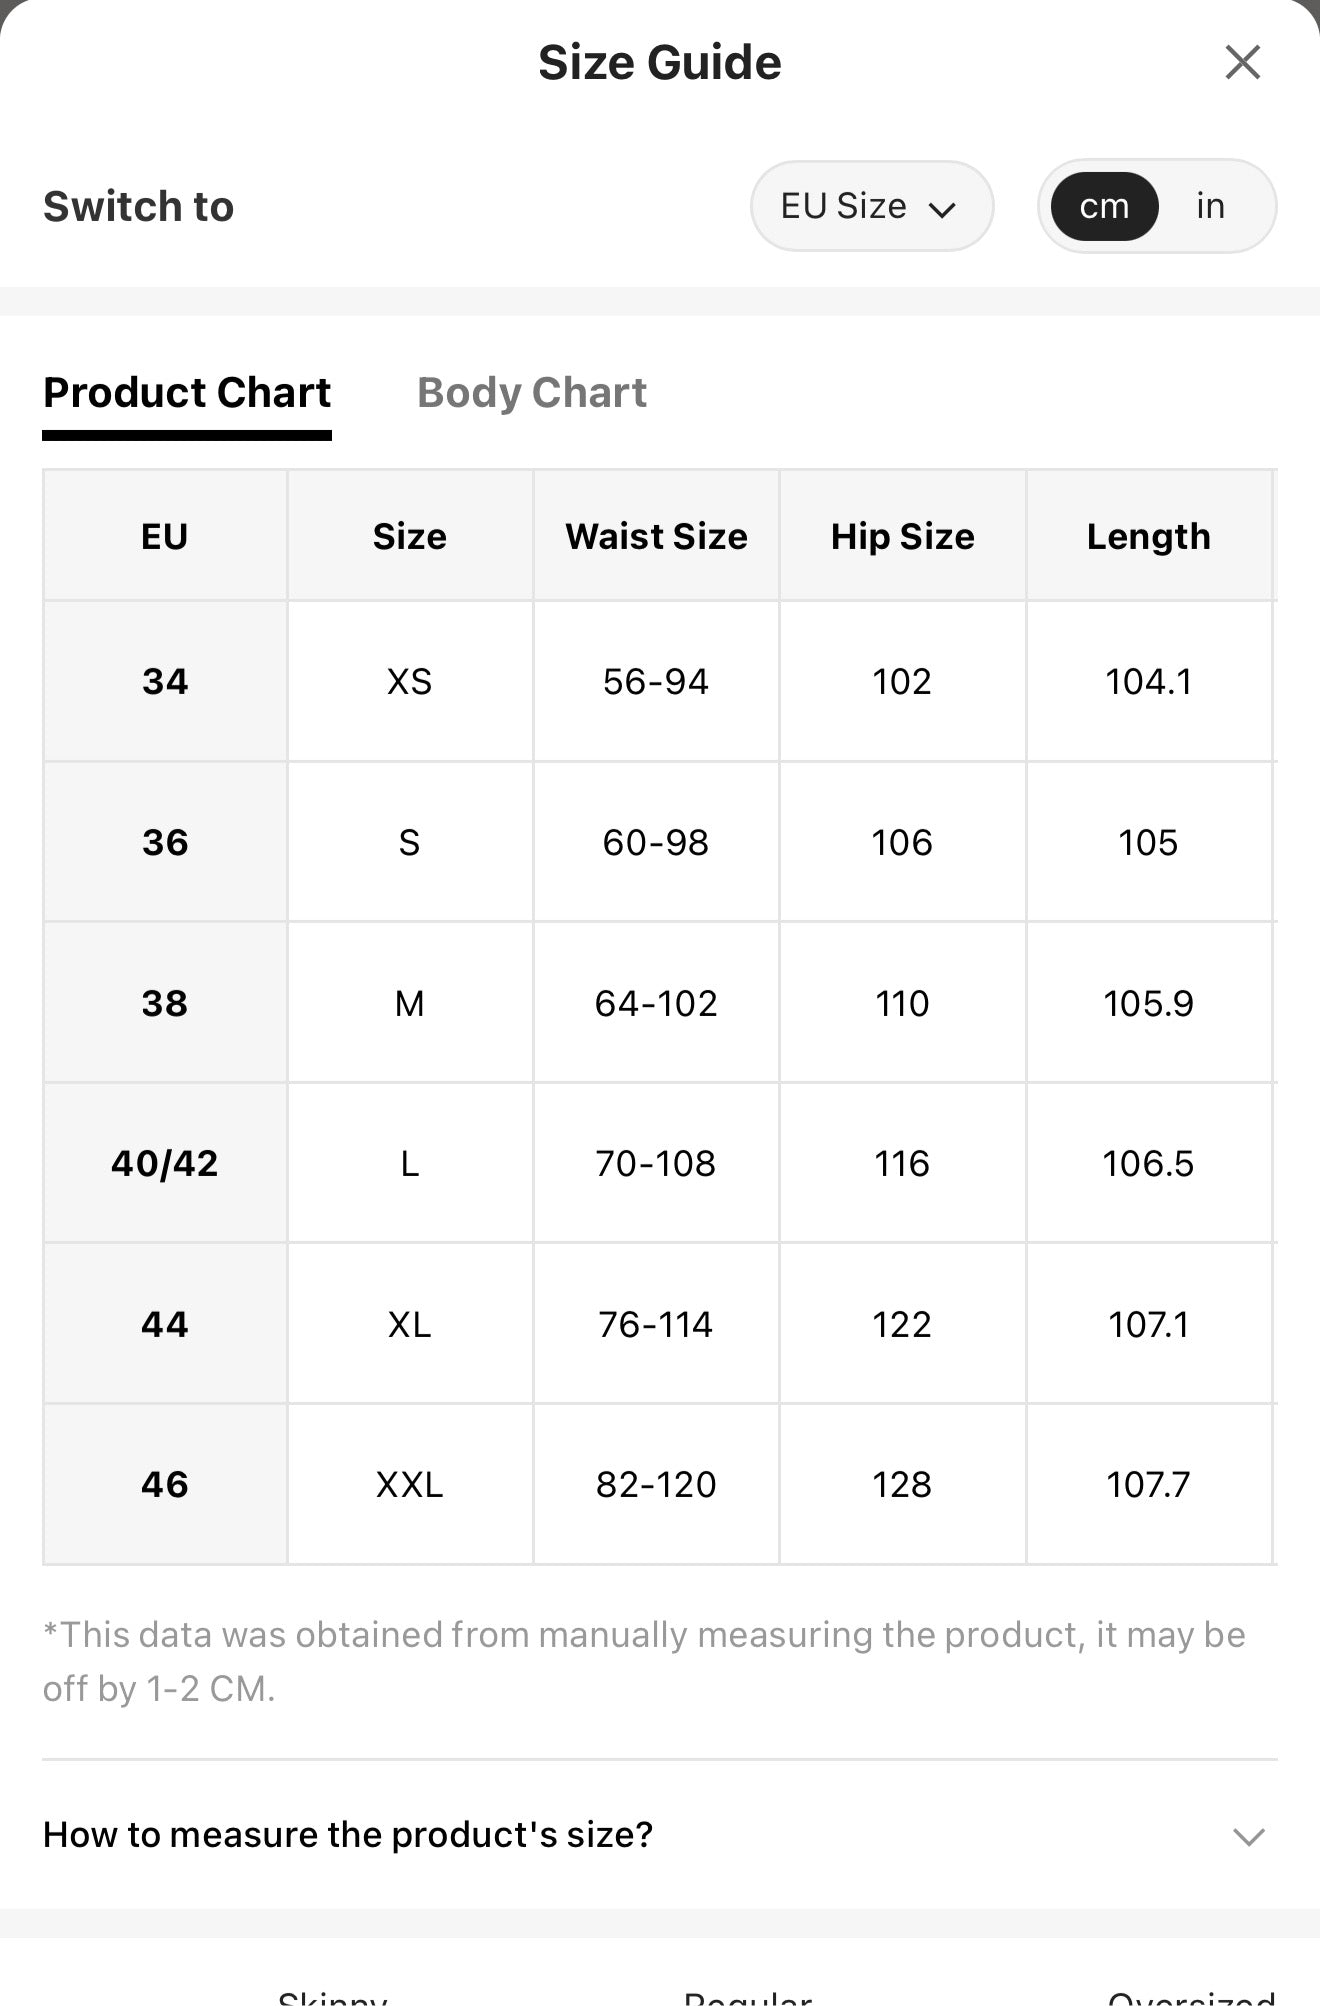Click the 107.1 length cell
This screenshot has height=2006, width=1320.
point(1149,1324)
